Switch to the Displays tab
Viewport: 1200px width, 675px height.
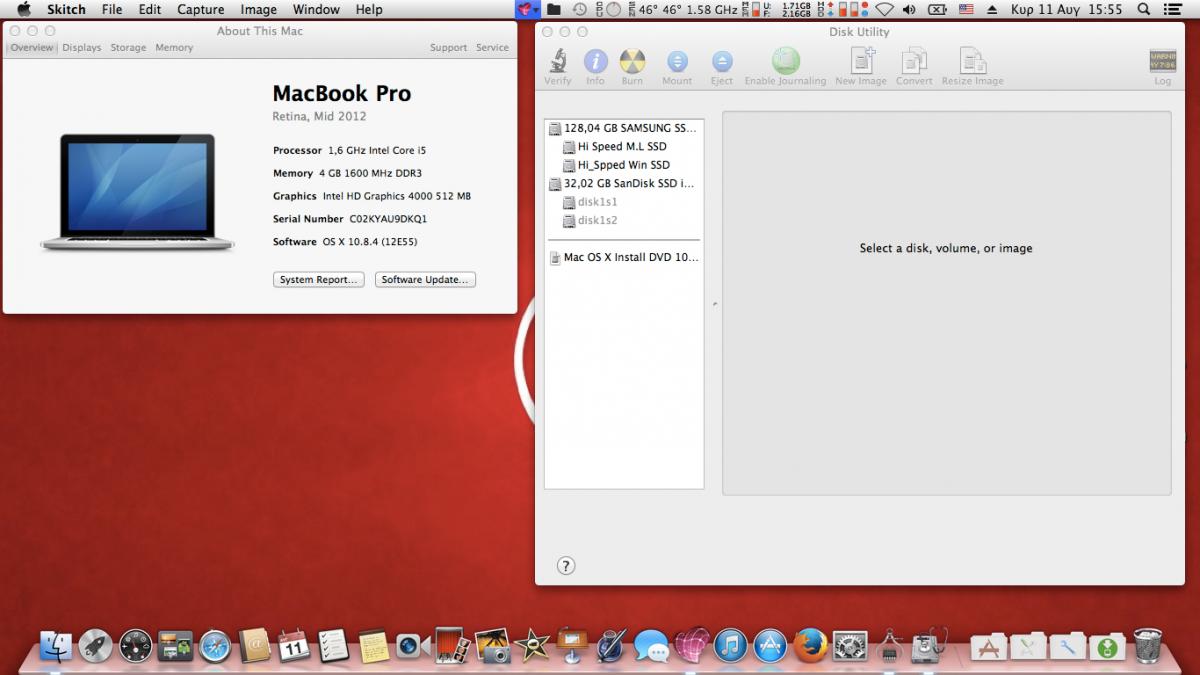tap(81, 48)
